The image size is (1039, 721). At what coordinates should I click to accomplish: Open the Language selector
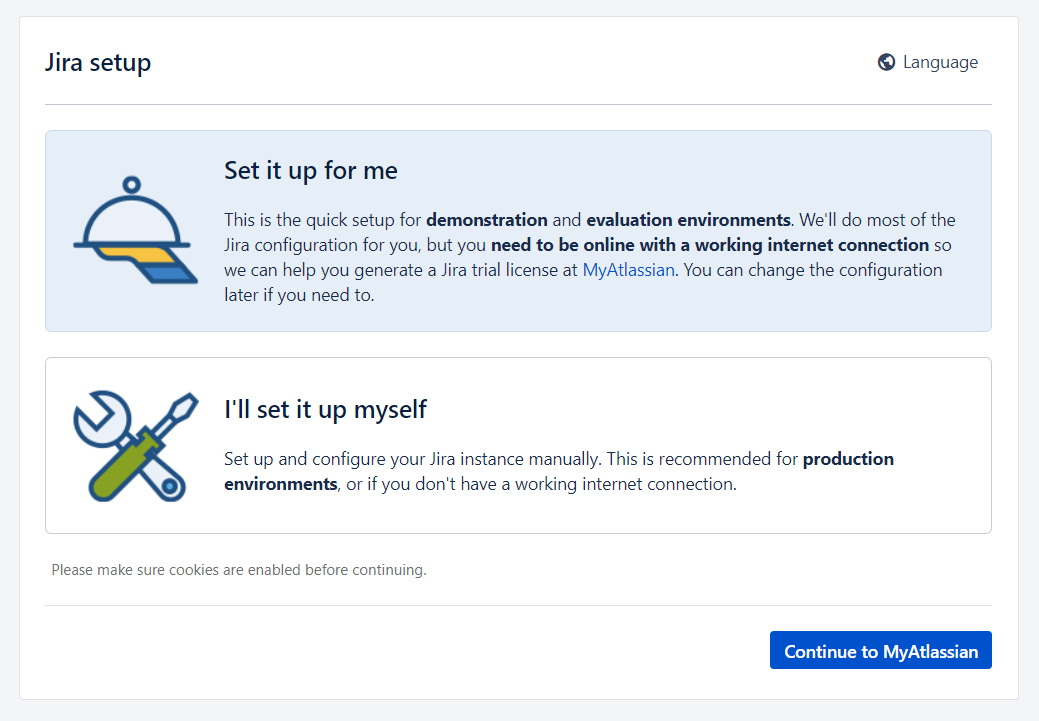[x=928, y=62]
